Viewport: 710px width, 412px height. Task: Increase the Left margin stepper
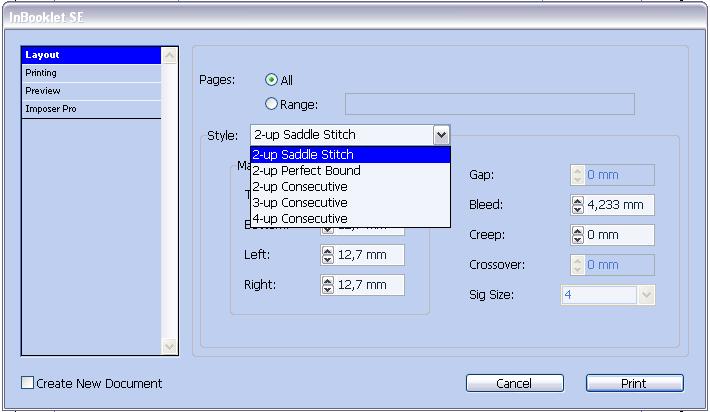(327, 250)
